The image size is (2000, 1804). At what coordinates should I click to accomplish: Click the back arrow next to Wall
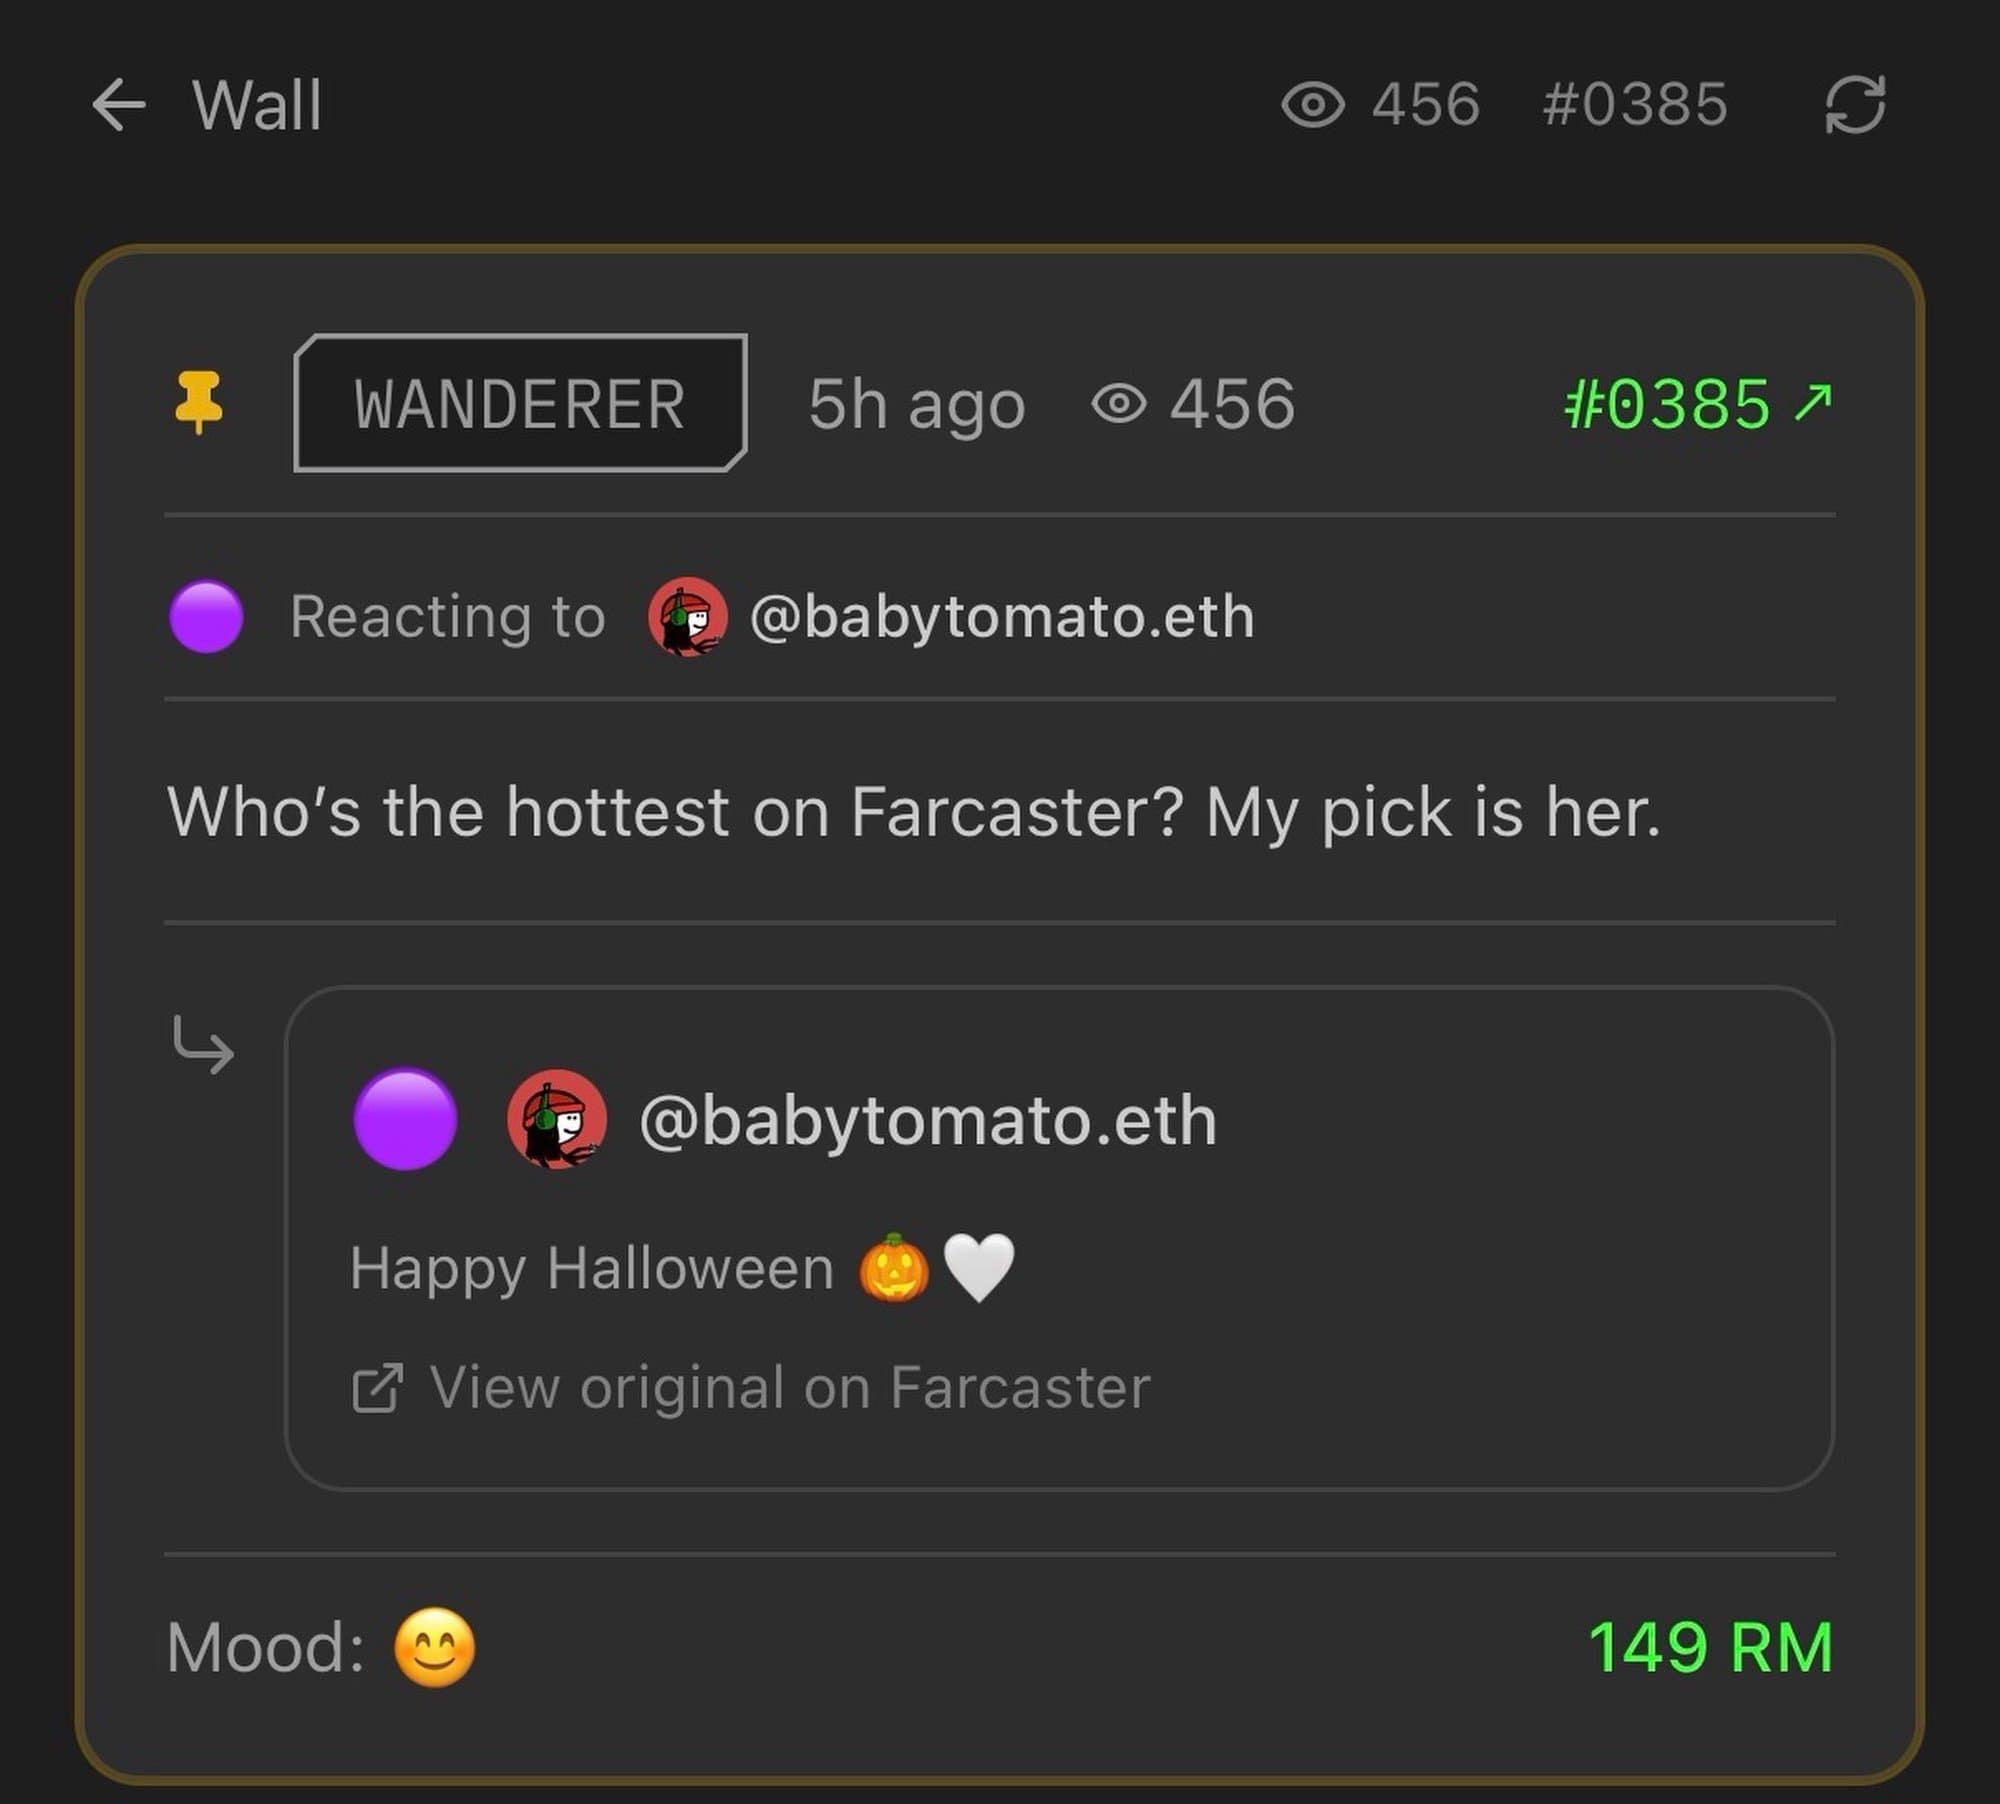pyautogui.click(x=120, y=103)
